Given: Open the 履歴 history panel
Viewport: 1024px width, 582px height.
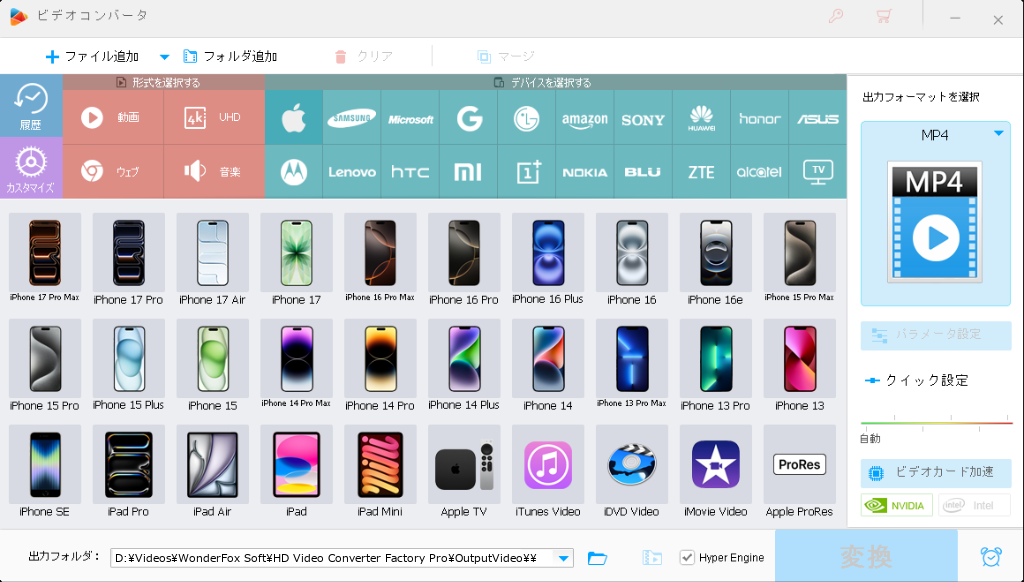Looking at the screenshot, I should click(x=31, y=106).
